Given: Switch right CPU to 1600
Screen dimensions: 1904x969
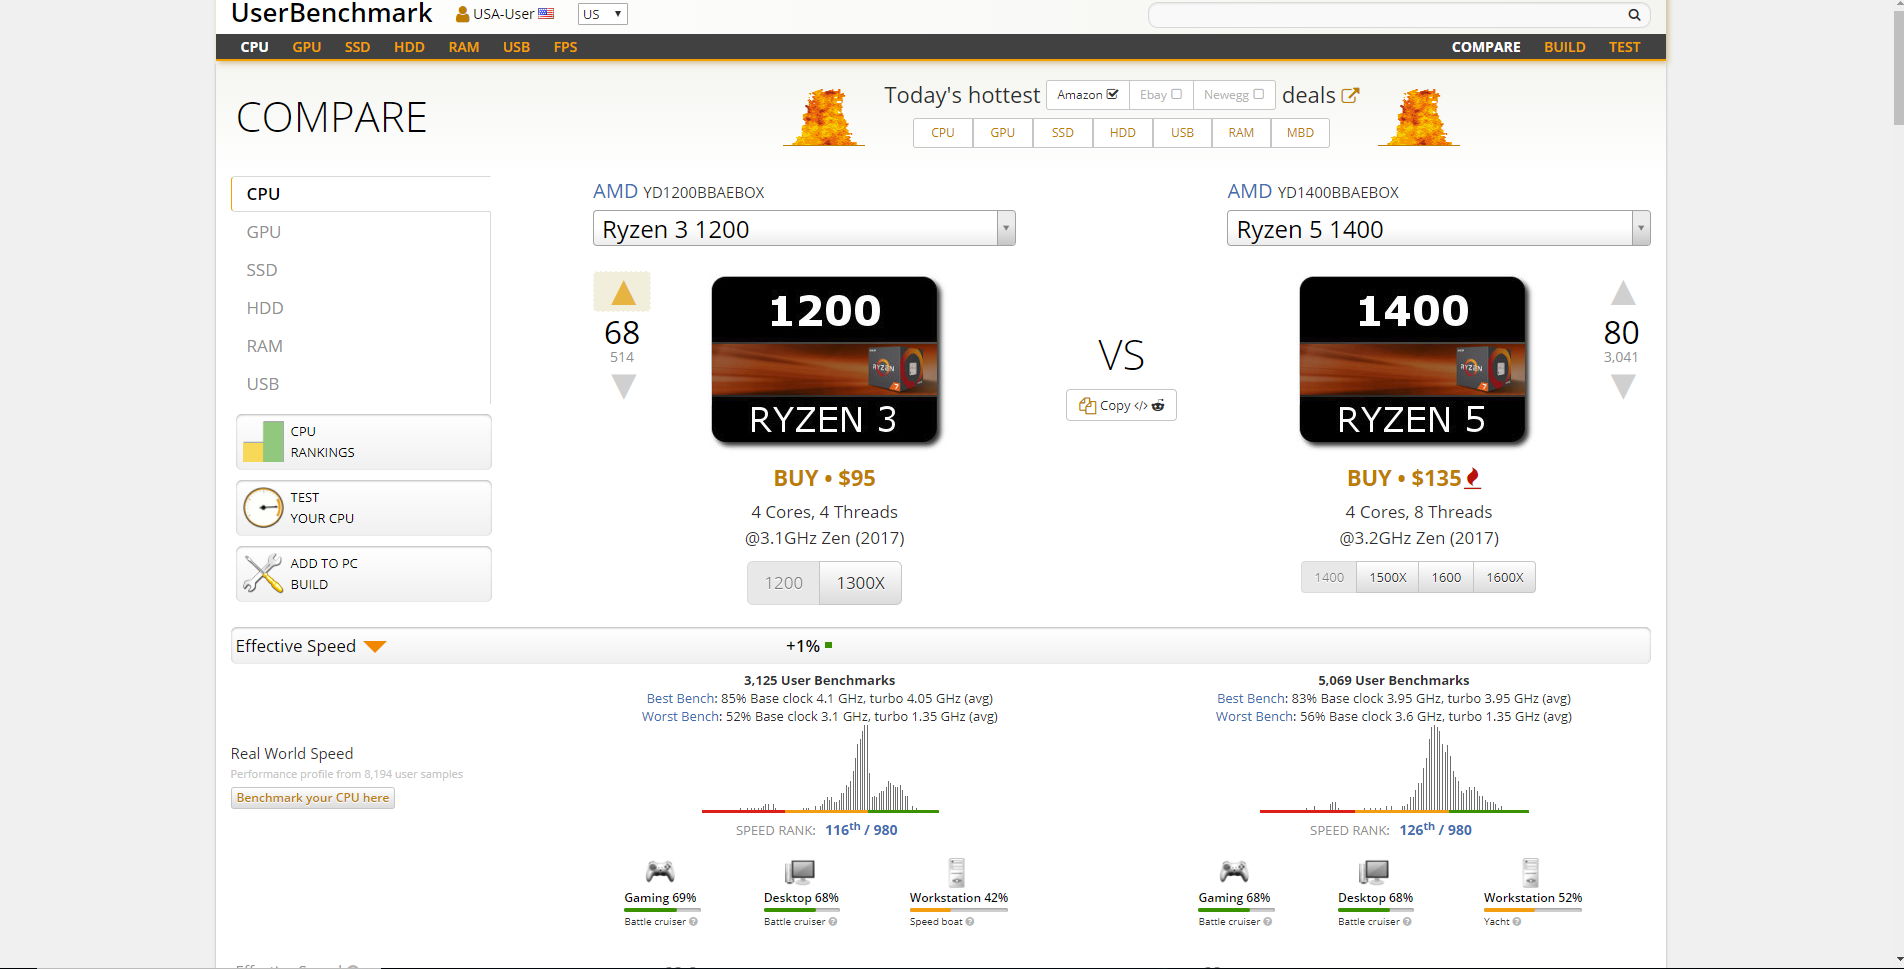Looking at the screenshot, I should [1446, 577].
